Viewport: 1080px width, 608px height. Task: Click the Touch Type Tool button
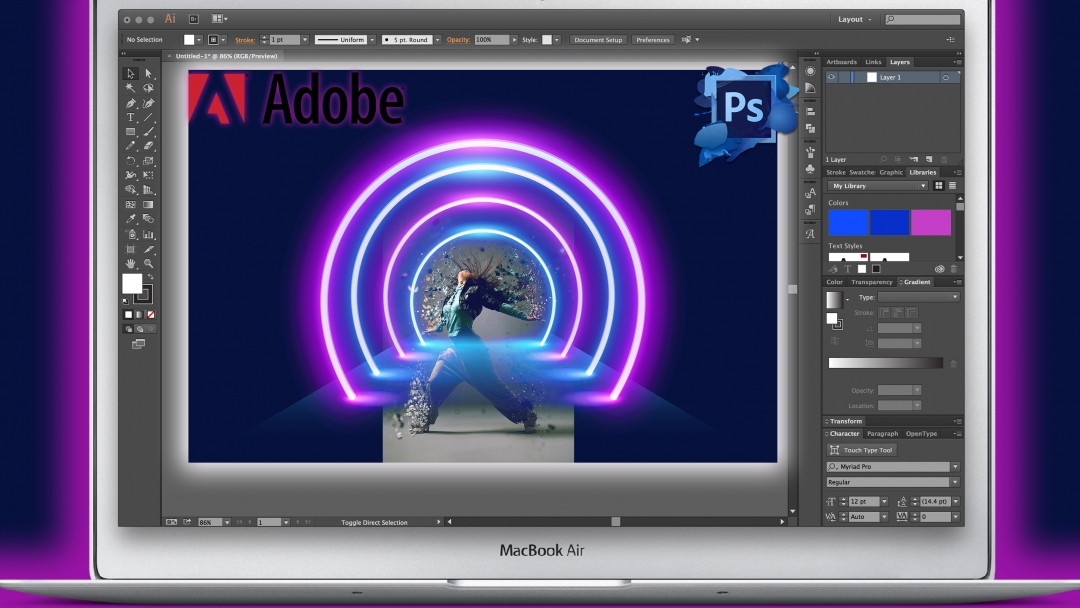coord(862,450)
